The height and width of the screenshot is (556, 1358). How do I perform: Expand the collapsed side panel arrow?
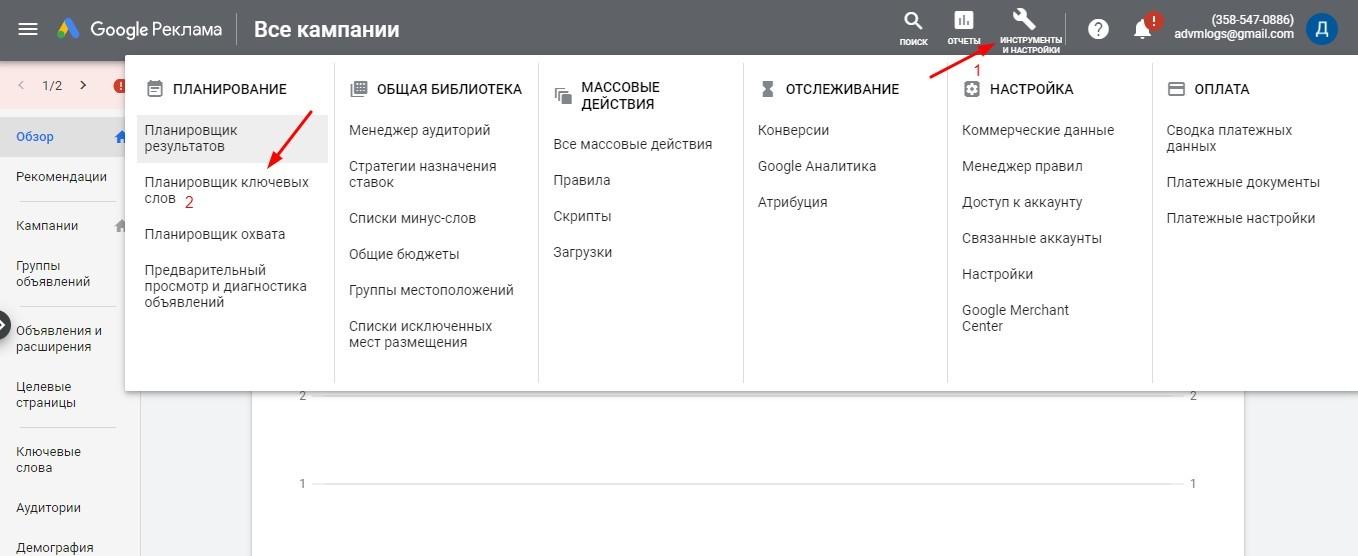pyautogui.click(x=3, y=325)
